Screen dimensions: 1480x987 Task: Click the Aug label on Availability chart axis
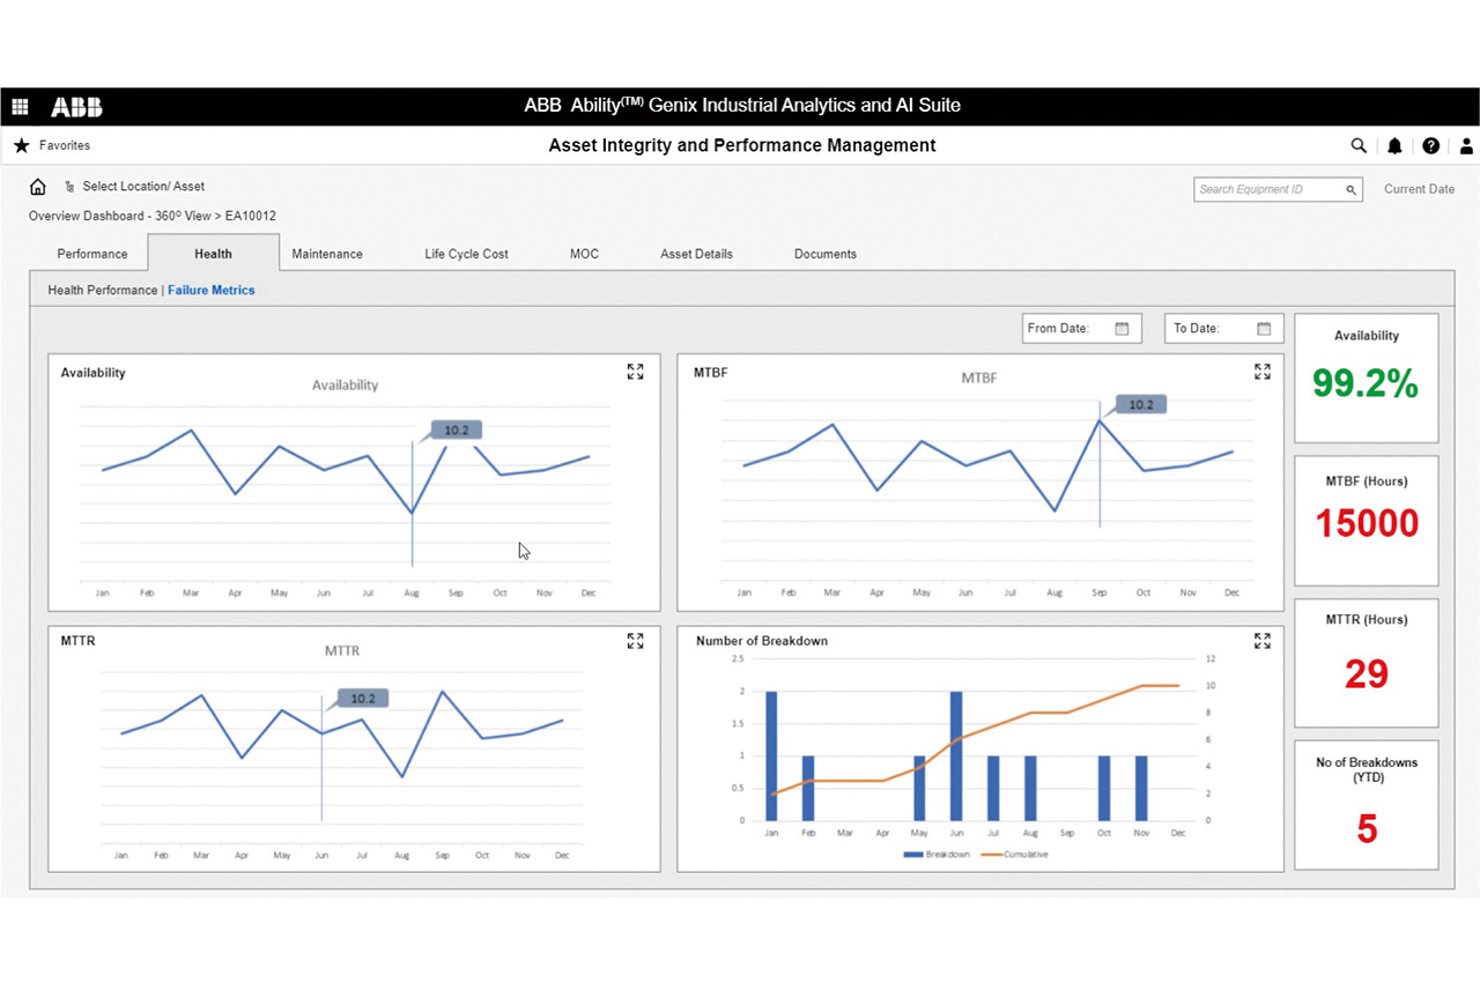click(x=411, y=593)
